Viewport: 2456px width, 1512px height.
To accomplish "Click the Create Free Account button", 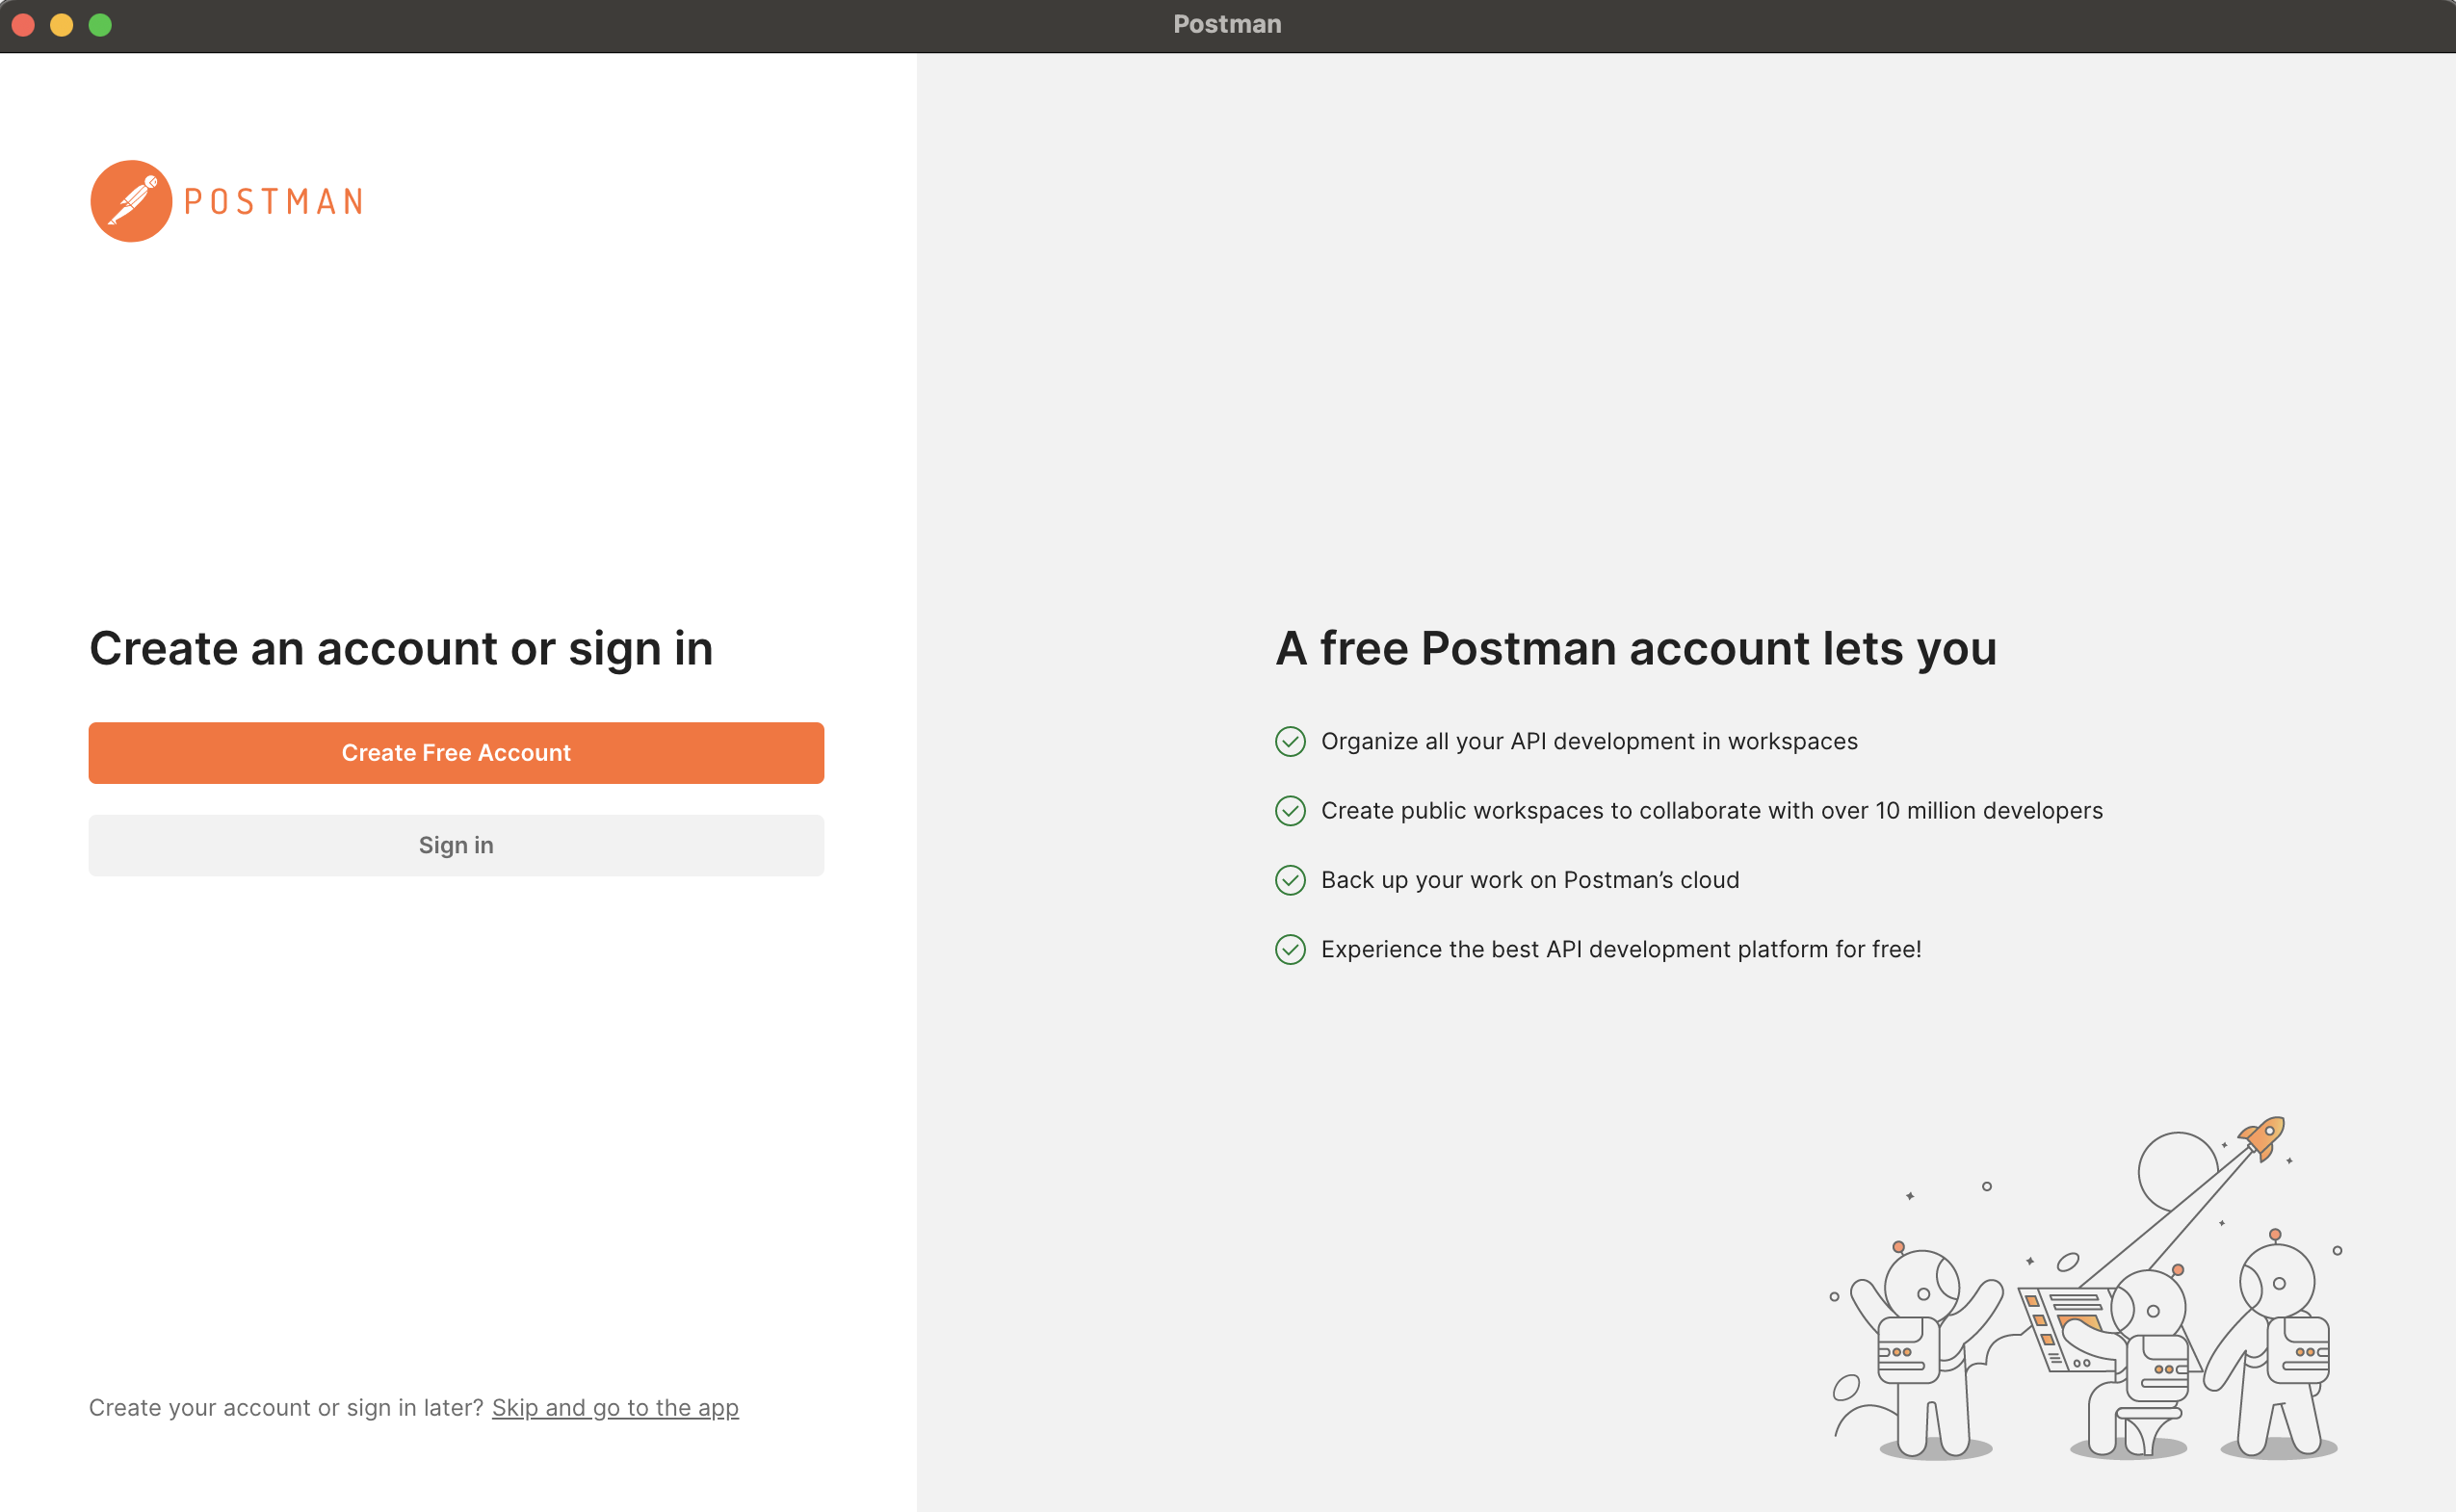I will pos(456,753).
